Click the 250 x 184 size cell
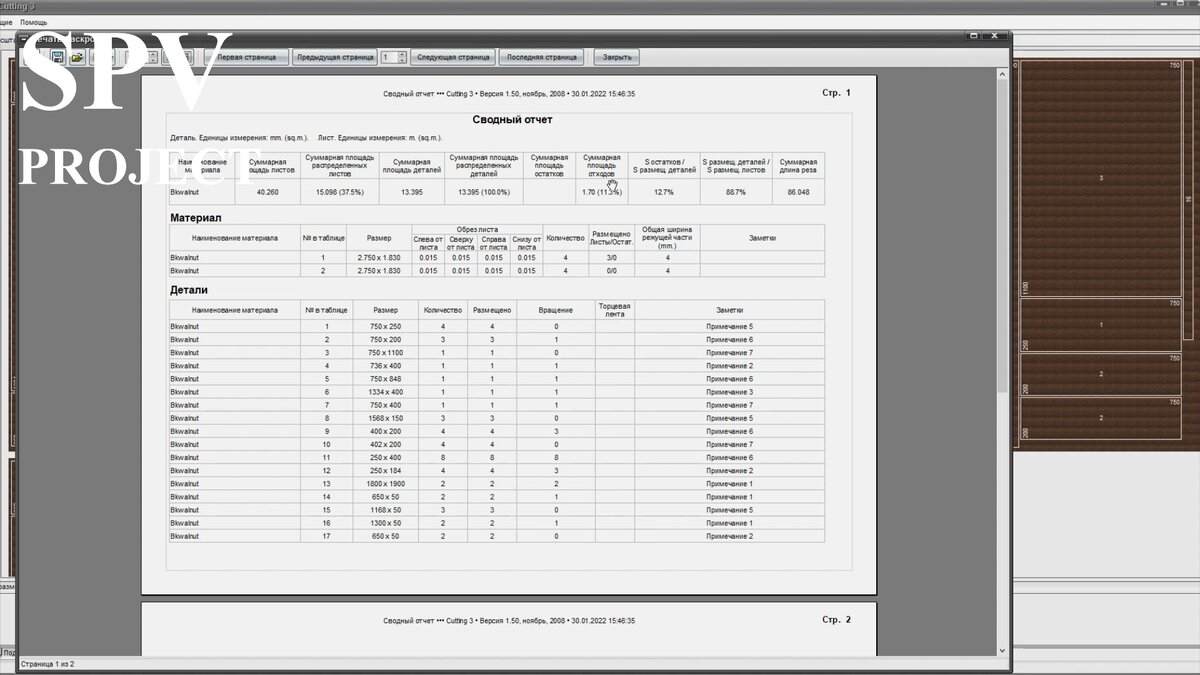This screenshot has height=675, width=1200. (384, 470)
